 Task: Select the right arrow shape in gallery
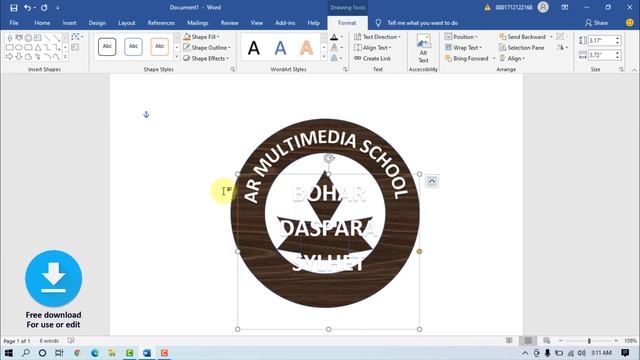[x=9, y=57]
